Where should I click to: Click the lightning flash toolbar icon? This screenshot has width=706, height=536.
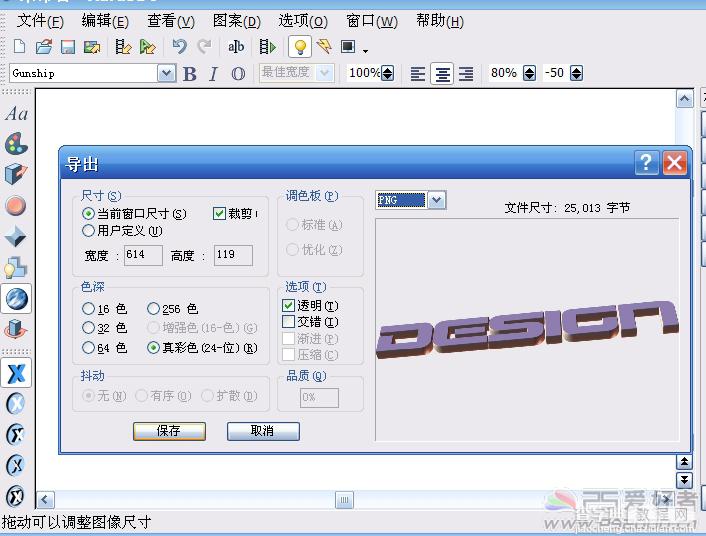[x=324, y=46]
